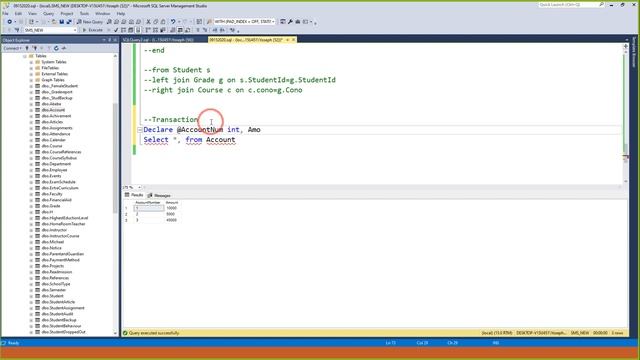Click the Properties wrench icon

tap(290, 22)
